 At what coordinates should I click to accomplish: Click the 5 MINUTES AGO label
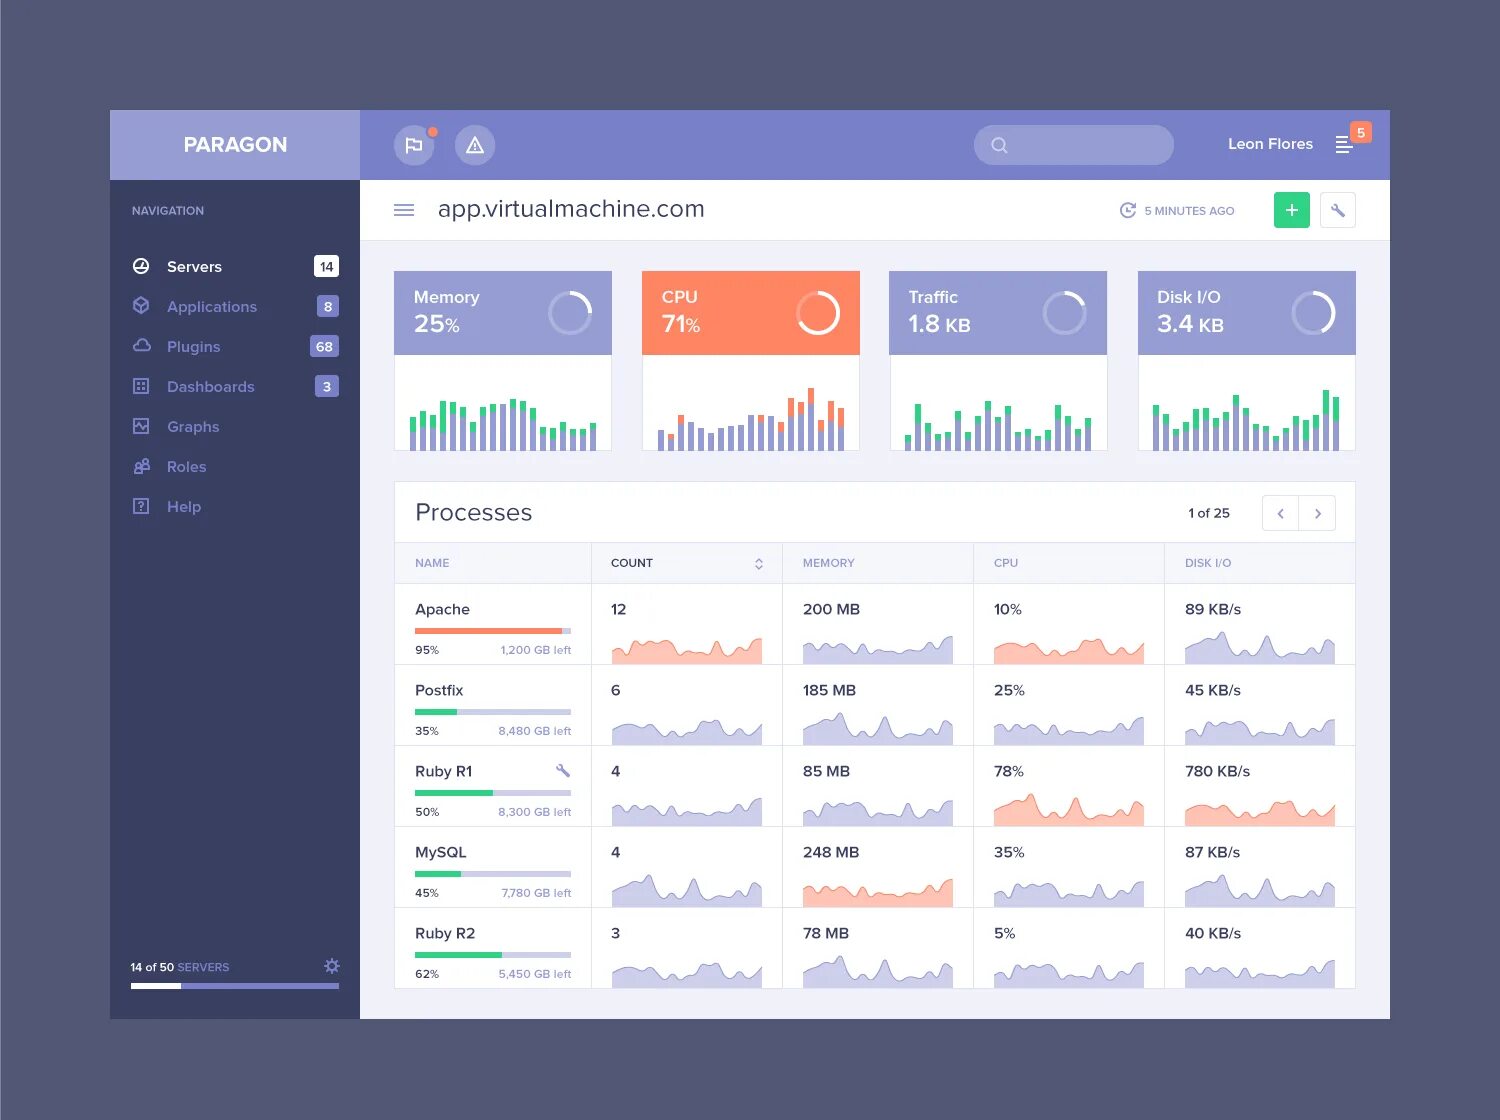coord(1189,211)
